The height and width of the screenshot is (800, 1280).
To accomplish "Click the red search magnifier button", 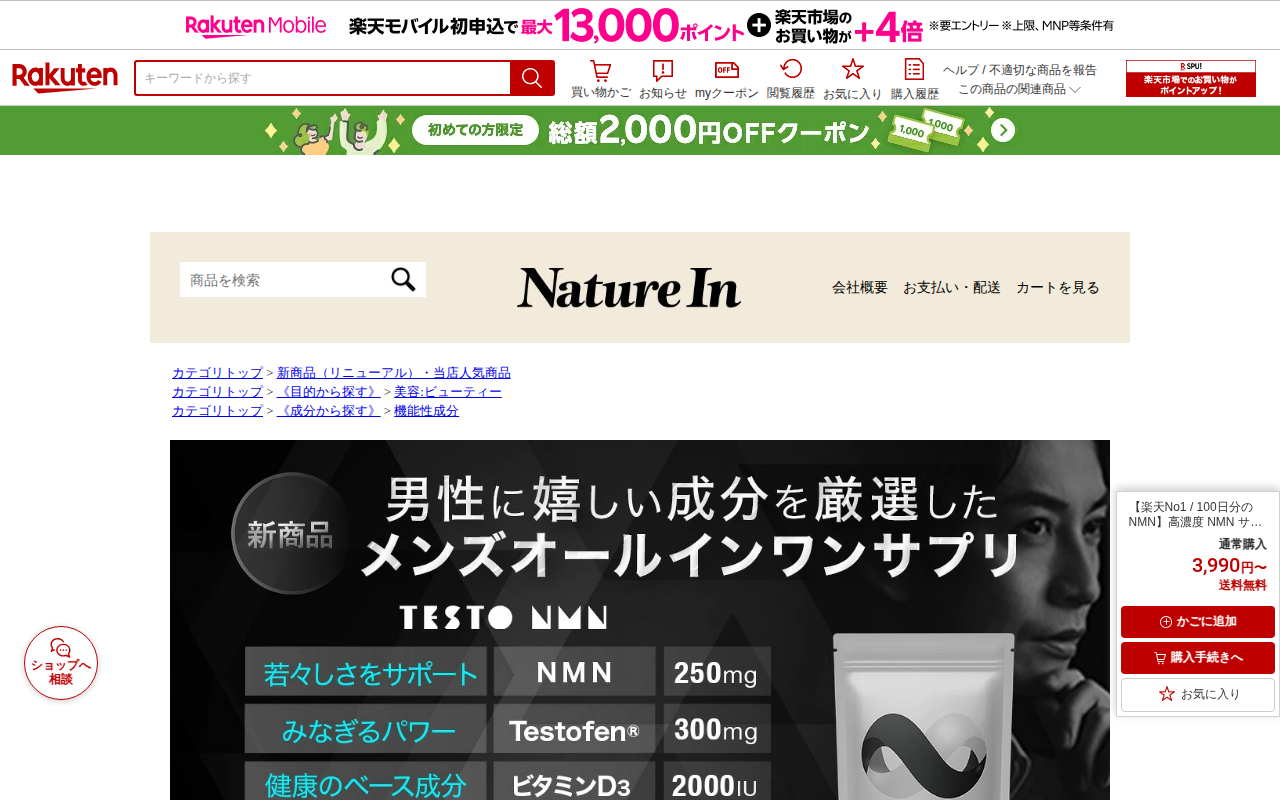I will pos(532,78).
